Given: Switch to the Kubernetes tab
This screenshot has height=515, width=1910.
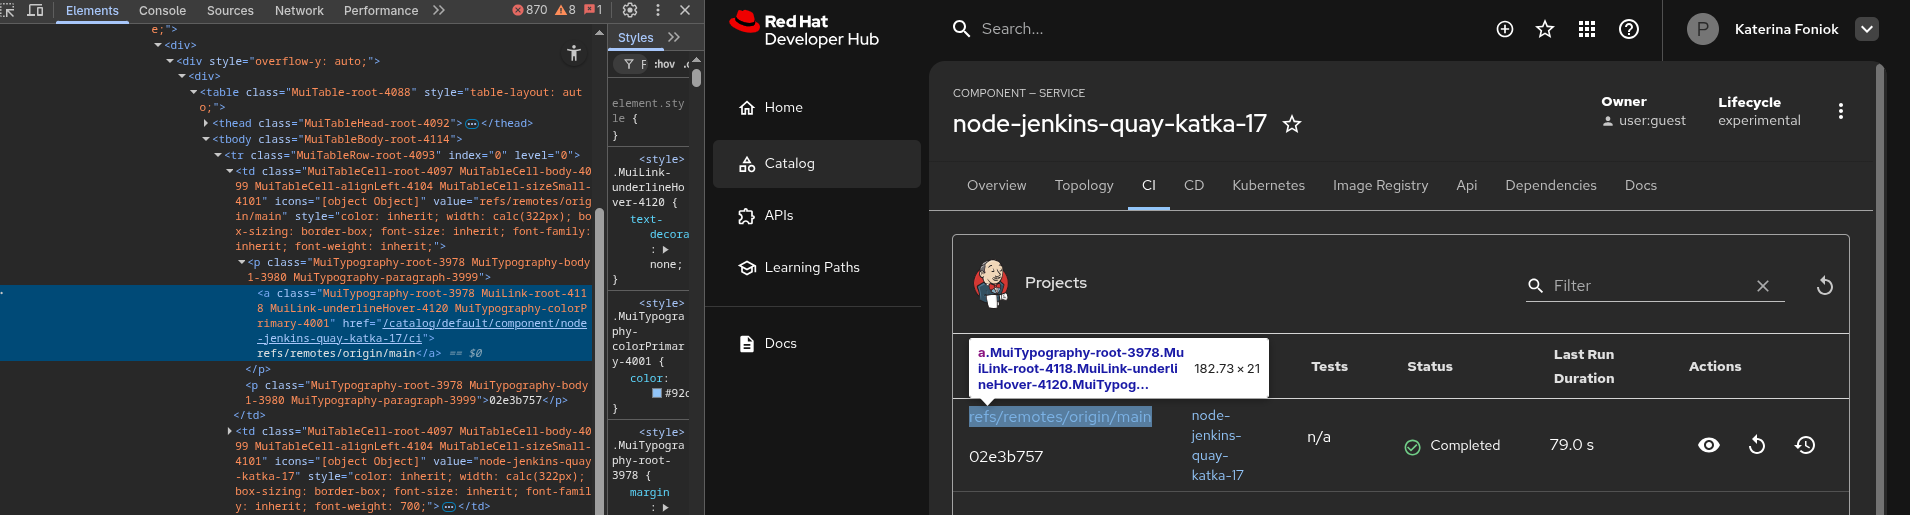Looking at the screenshot, I should (x=1268, y=185).
